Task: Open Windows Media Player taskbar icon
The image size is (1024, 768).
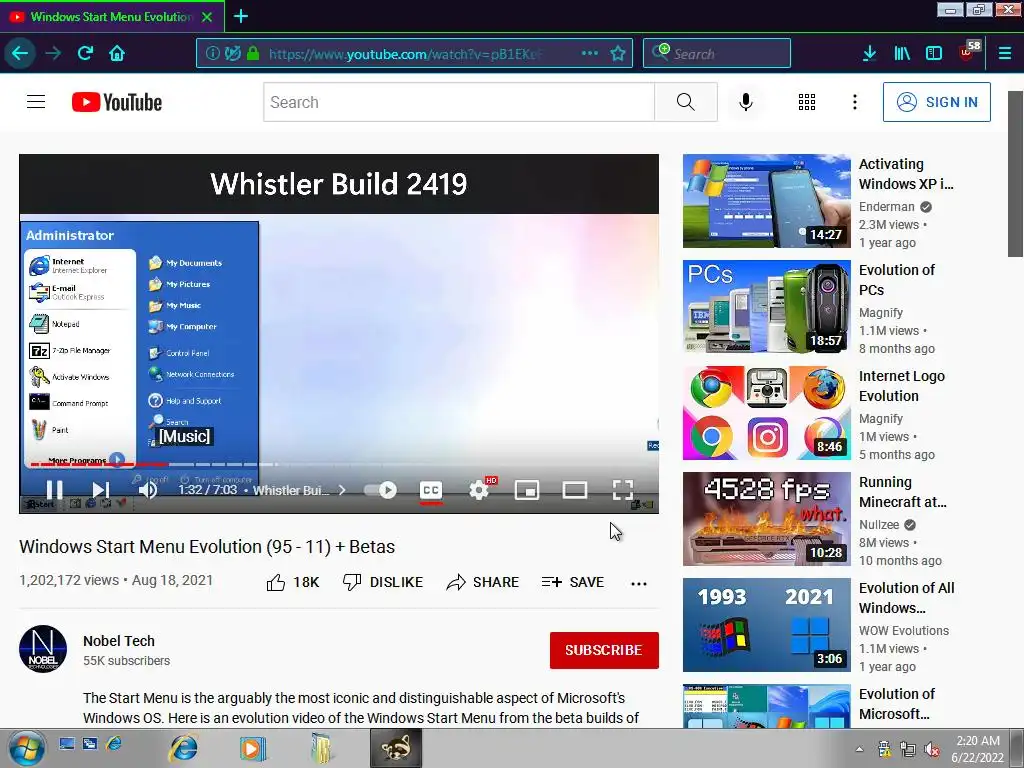Action: click(x=252, y=748)
